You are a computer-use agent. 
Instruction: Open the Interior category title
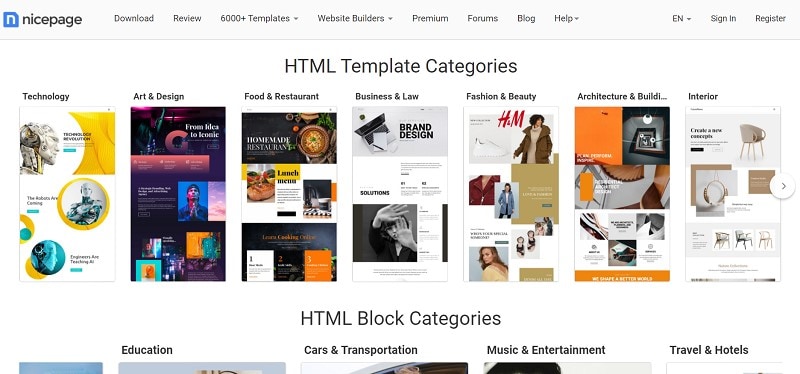[703, 96]
